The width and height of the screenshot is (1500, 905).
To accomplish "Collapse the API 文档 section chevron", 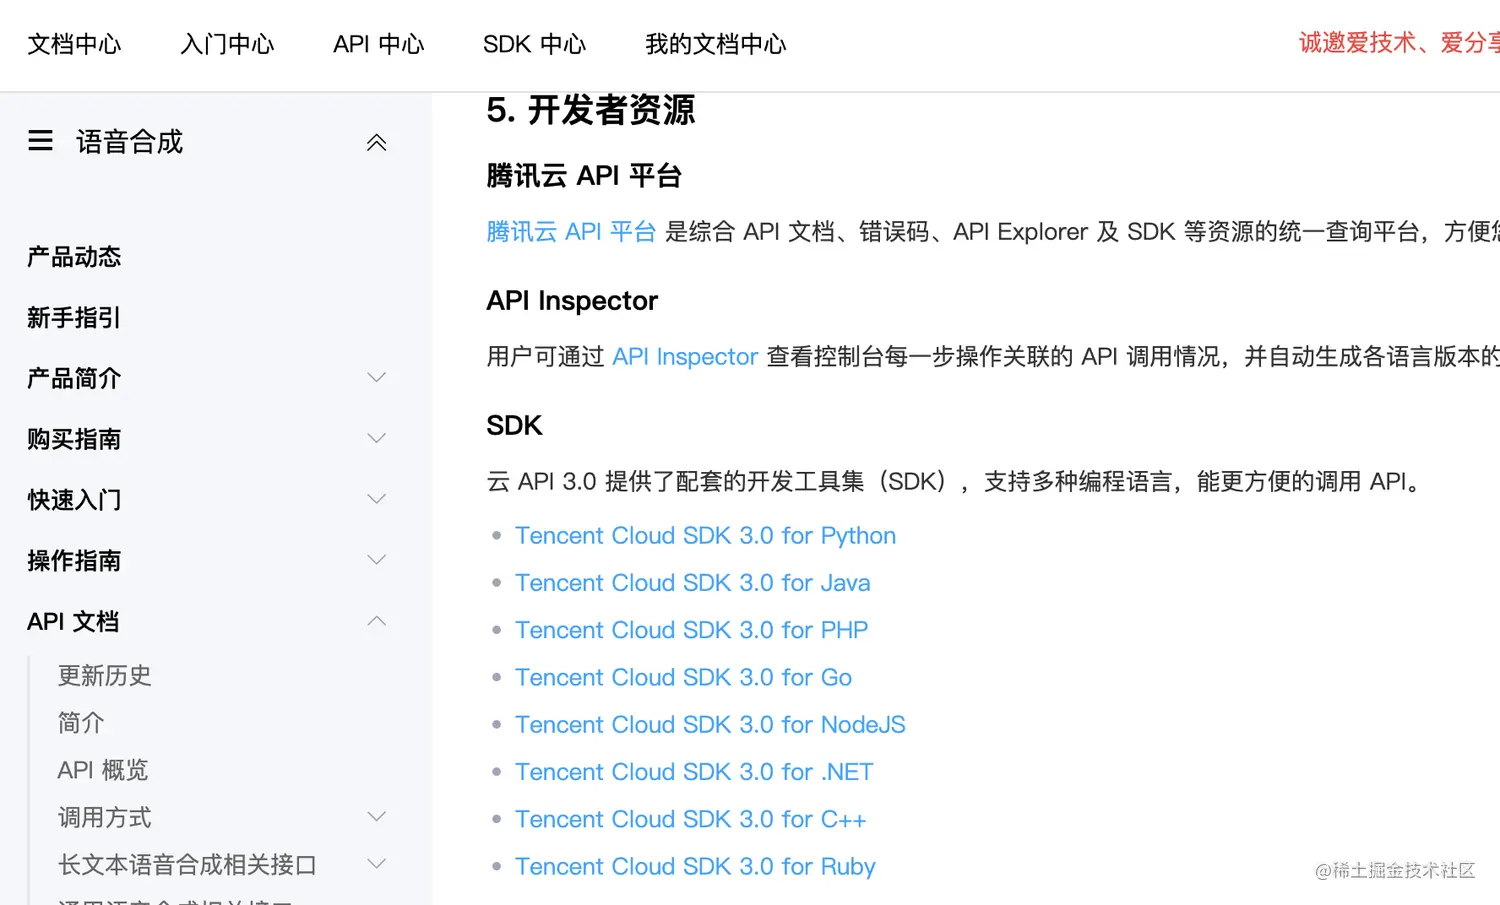I will [376, 621].
